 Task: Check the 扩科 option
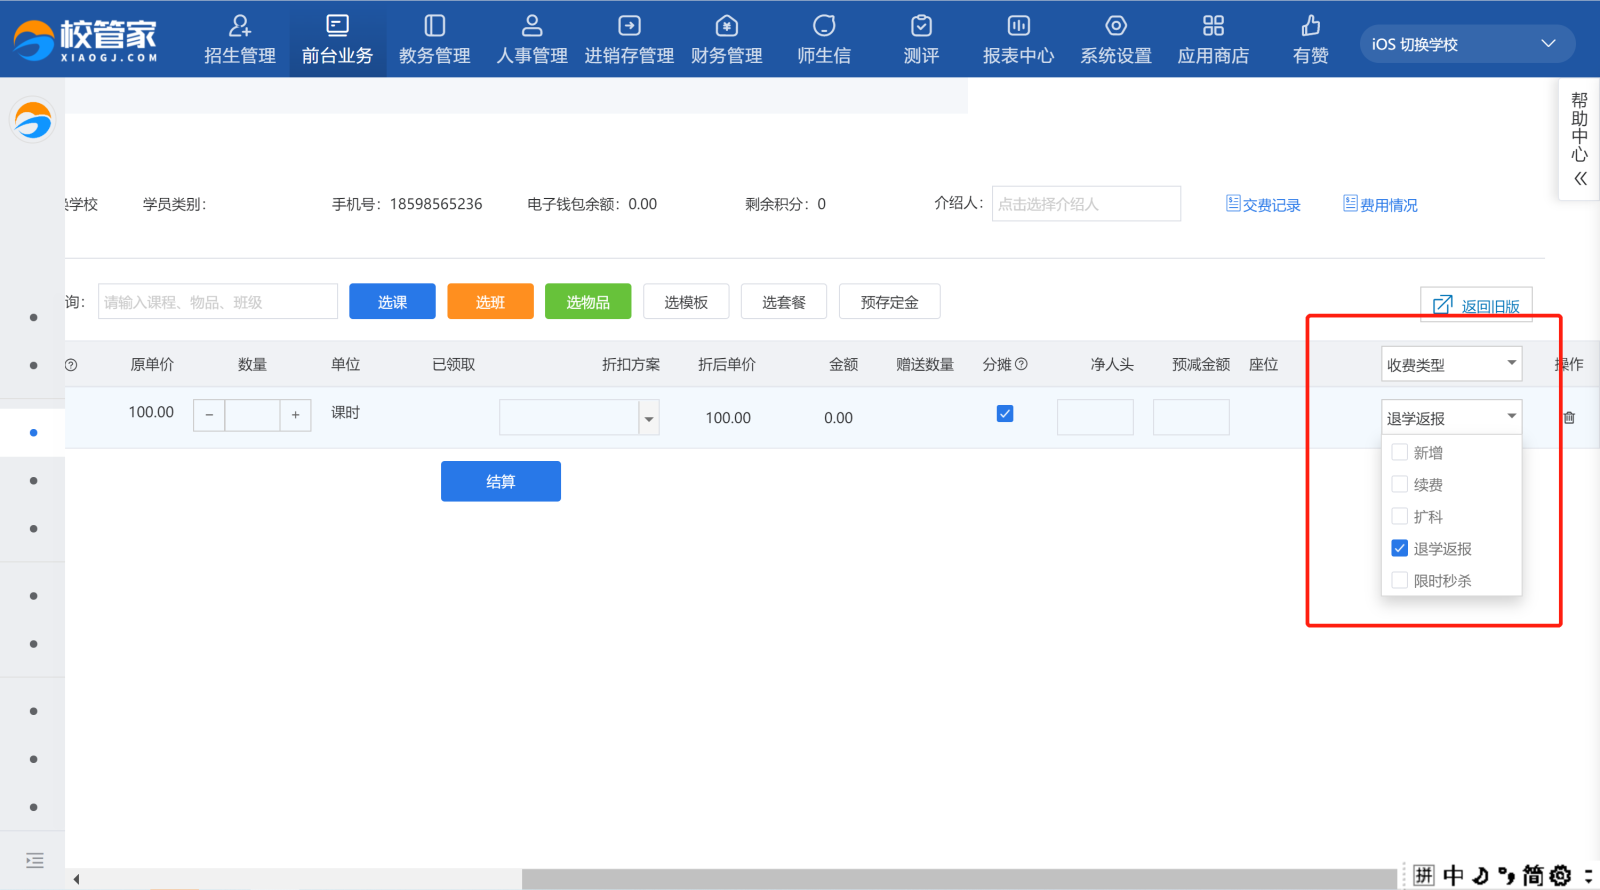click(1400, 516)
